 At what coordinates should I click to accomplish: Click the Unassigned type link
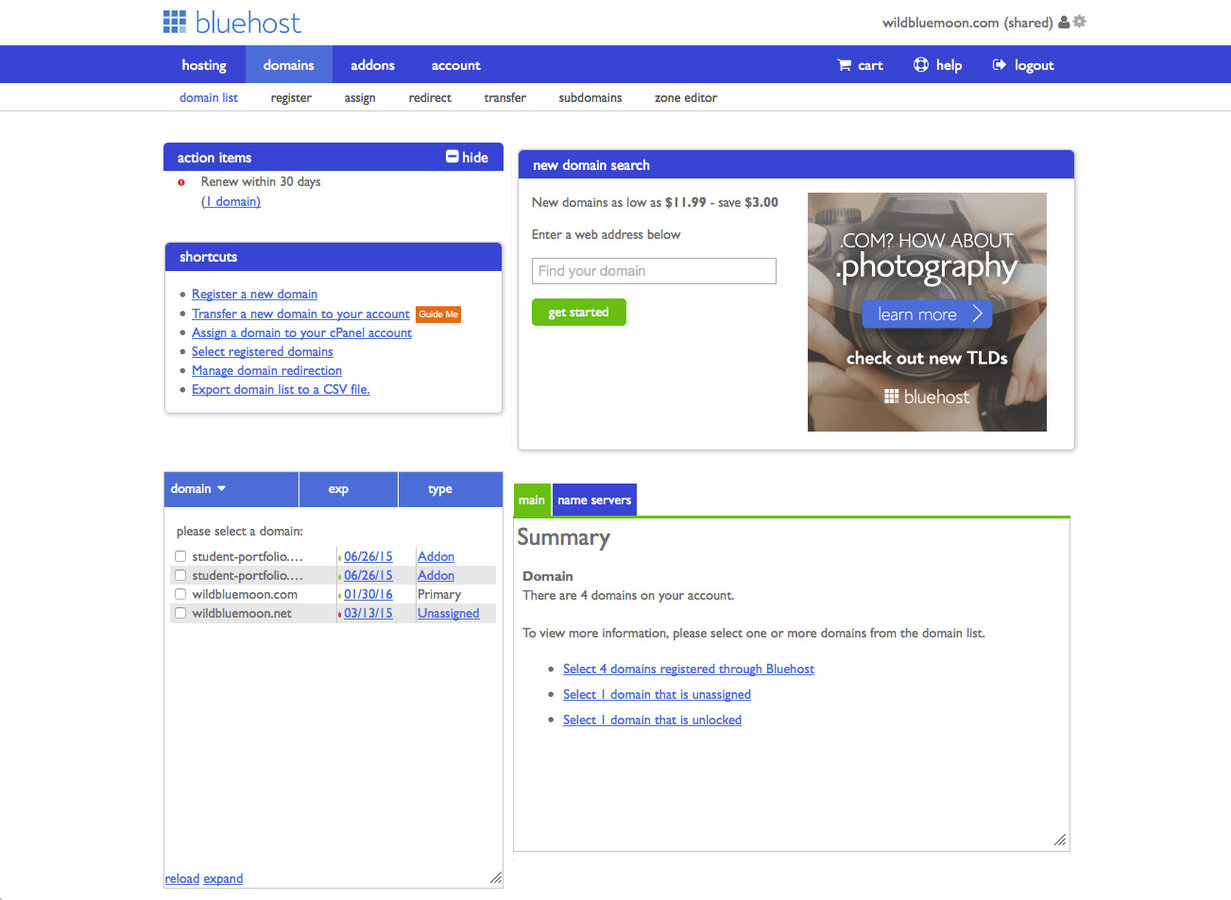coord(448,613)
